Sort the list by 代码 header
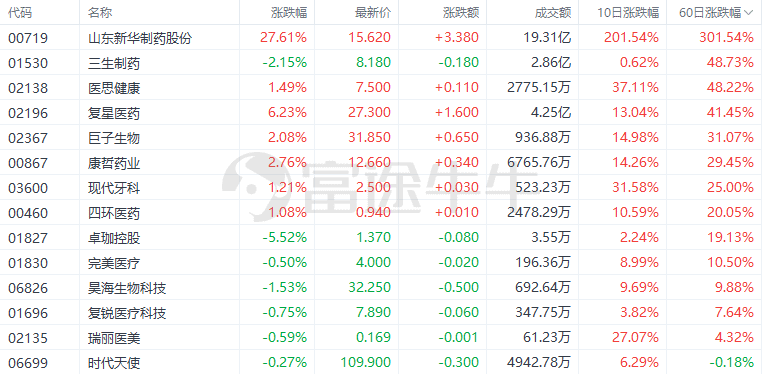Image resolution: width=762 pixels, height=374 pixels. 20,13
